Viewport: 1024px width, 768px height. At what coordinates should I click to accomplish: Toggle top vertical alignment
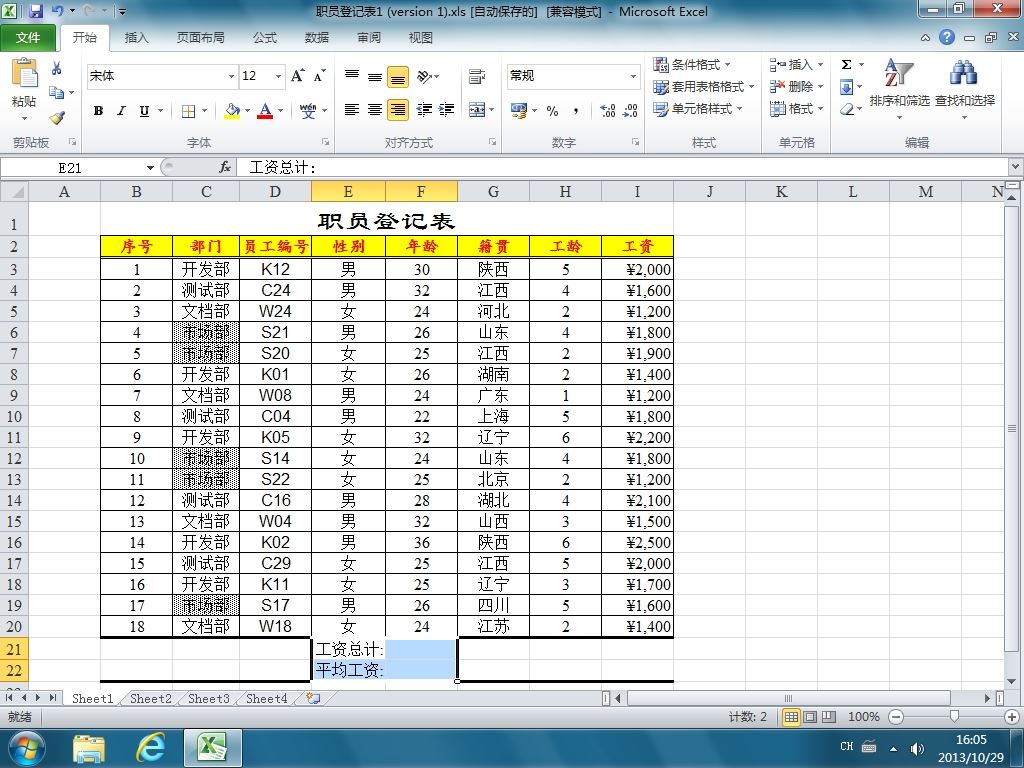click(x=352, y=77)
